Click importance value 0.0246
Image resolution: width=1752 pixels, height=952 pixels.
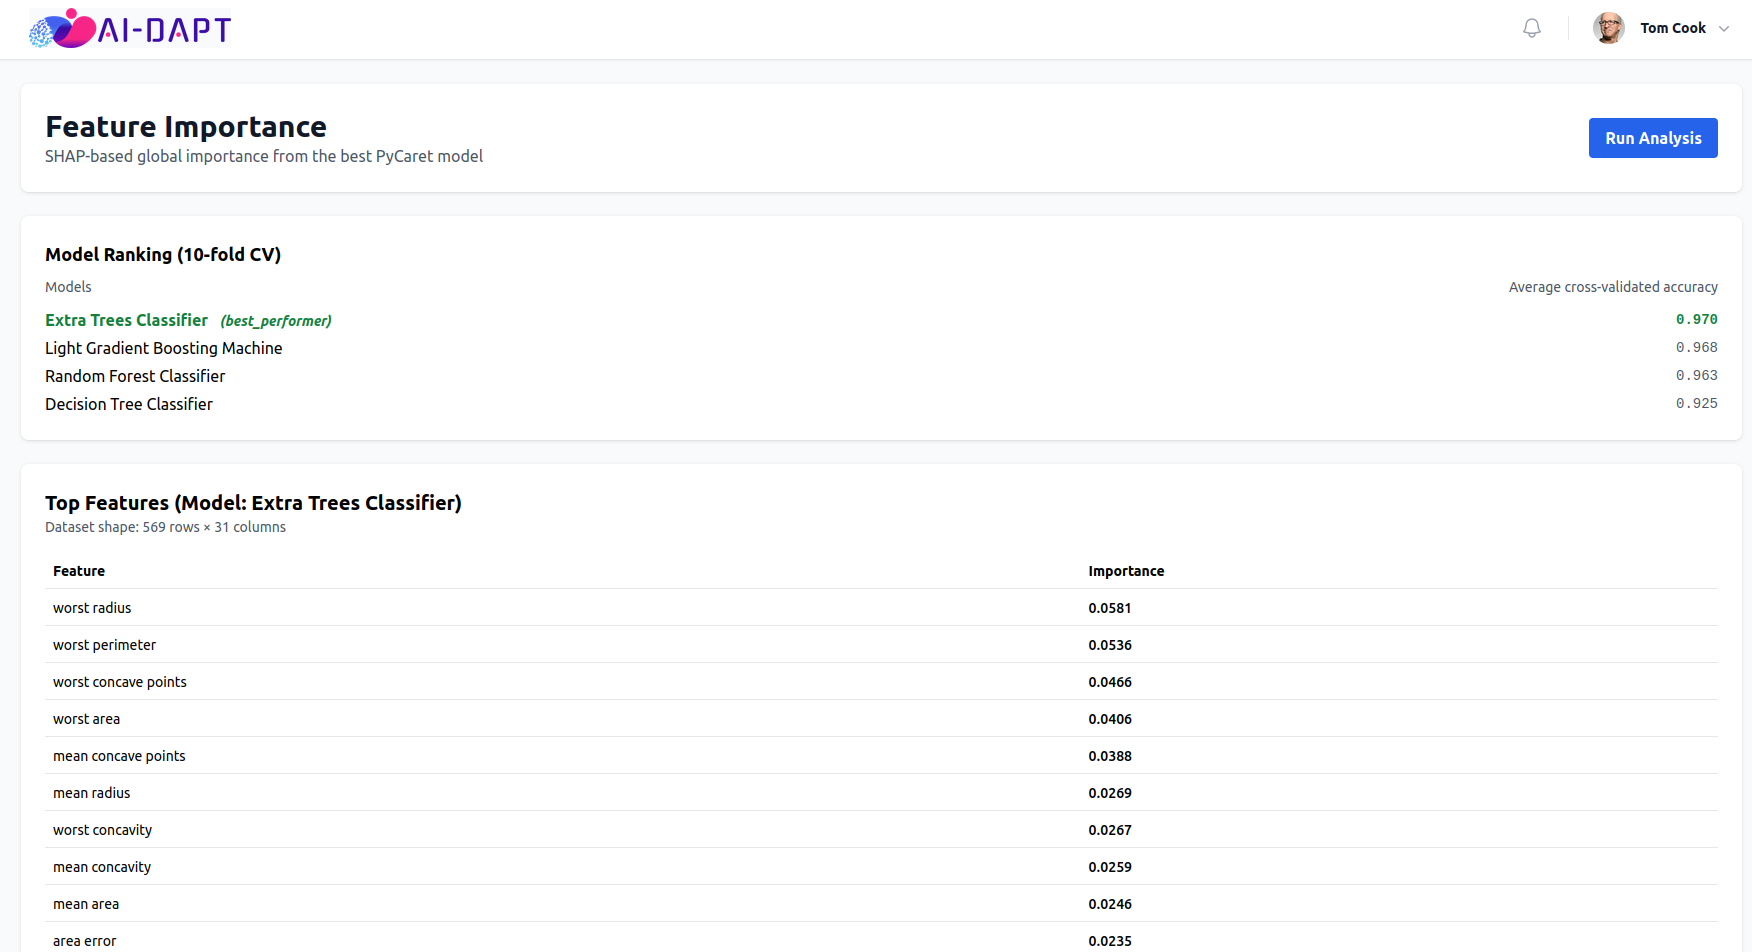1110,904
